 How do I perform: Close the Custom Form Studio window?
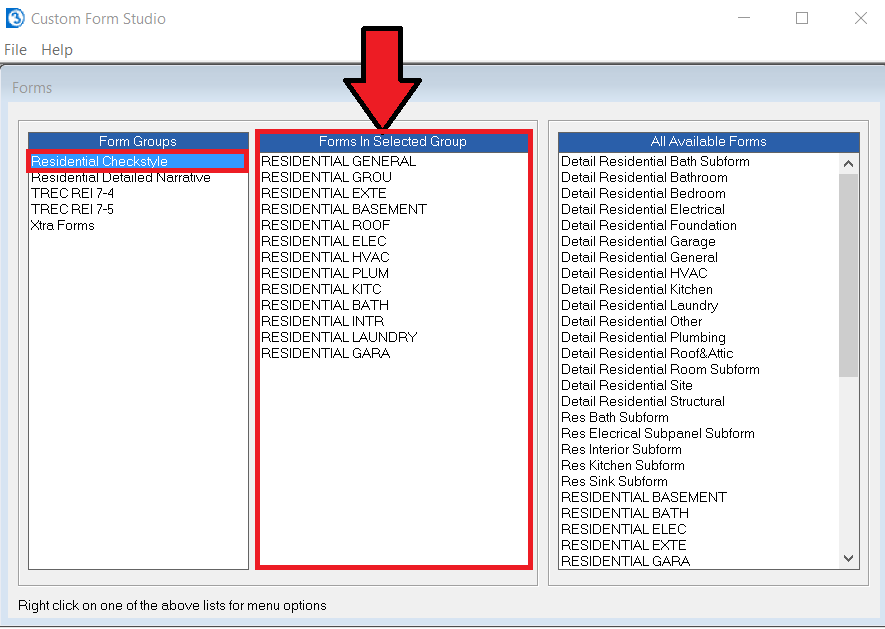[861, 18]
